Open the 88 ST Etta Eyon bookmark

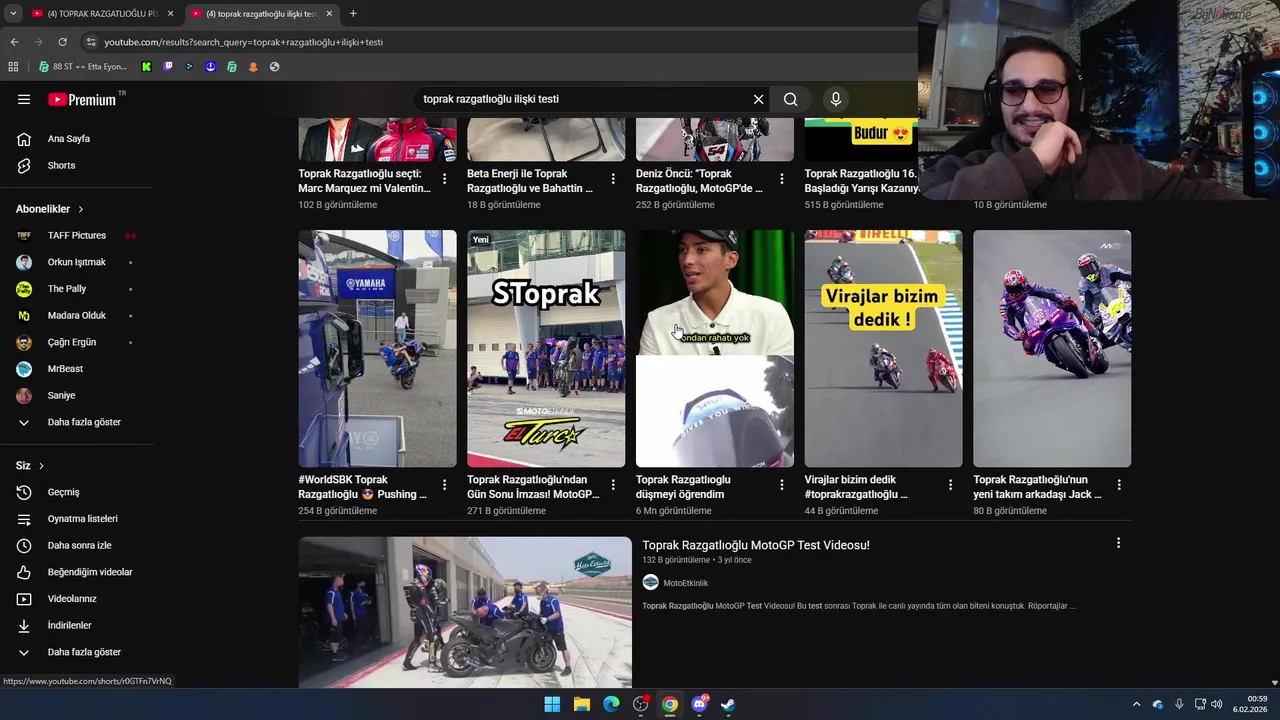(x=83, y=67)
